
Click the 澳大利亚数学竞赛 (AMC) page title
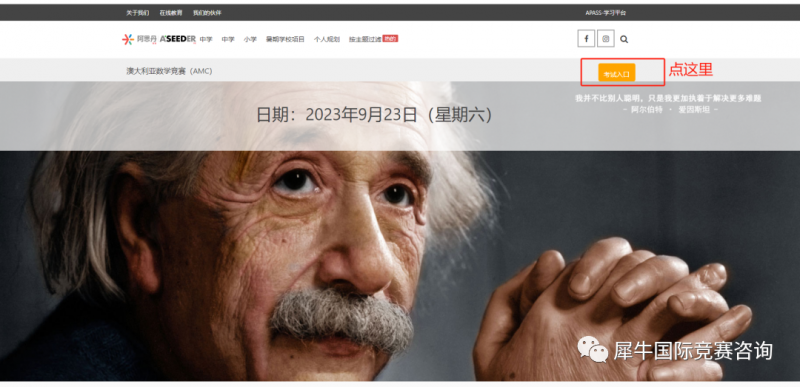(169, 71)
